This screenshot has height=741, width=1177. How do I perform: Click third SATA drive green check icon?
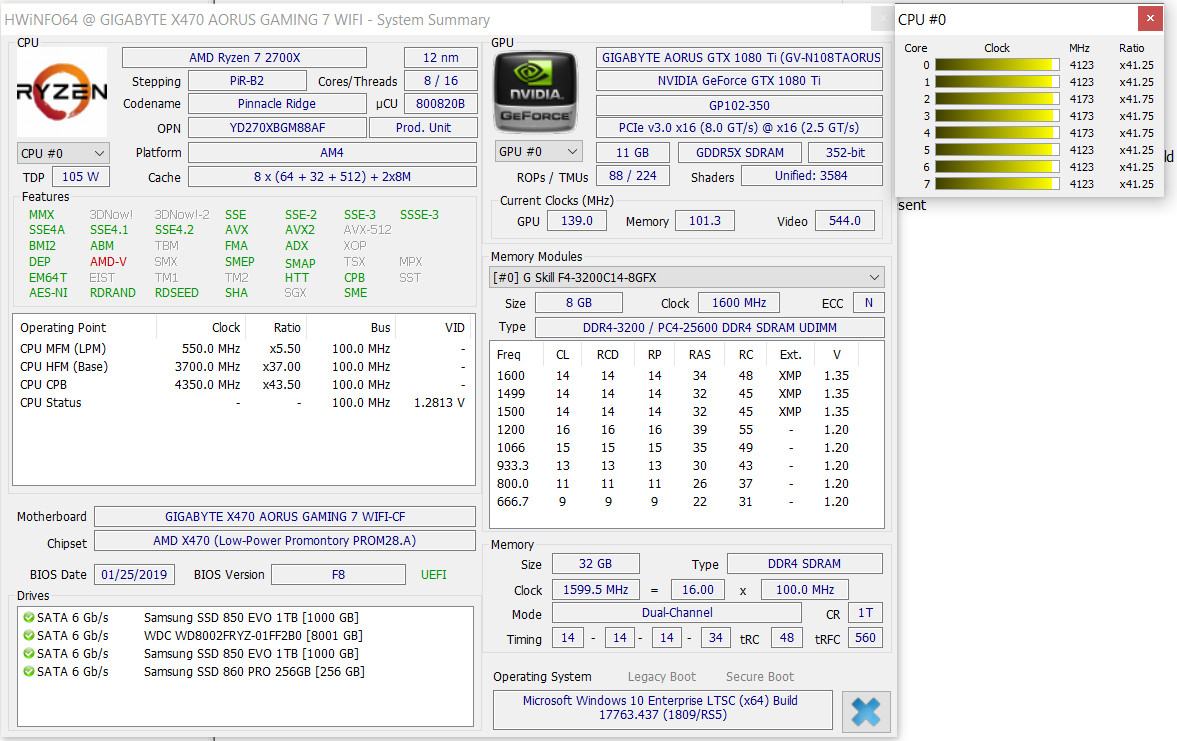click(x=29, y=653)
